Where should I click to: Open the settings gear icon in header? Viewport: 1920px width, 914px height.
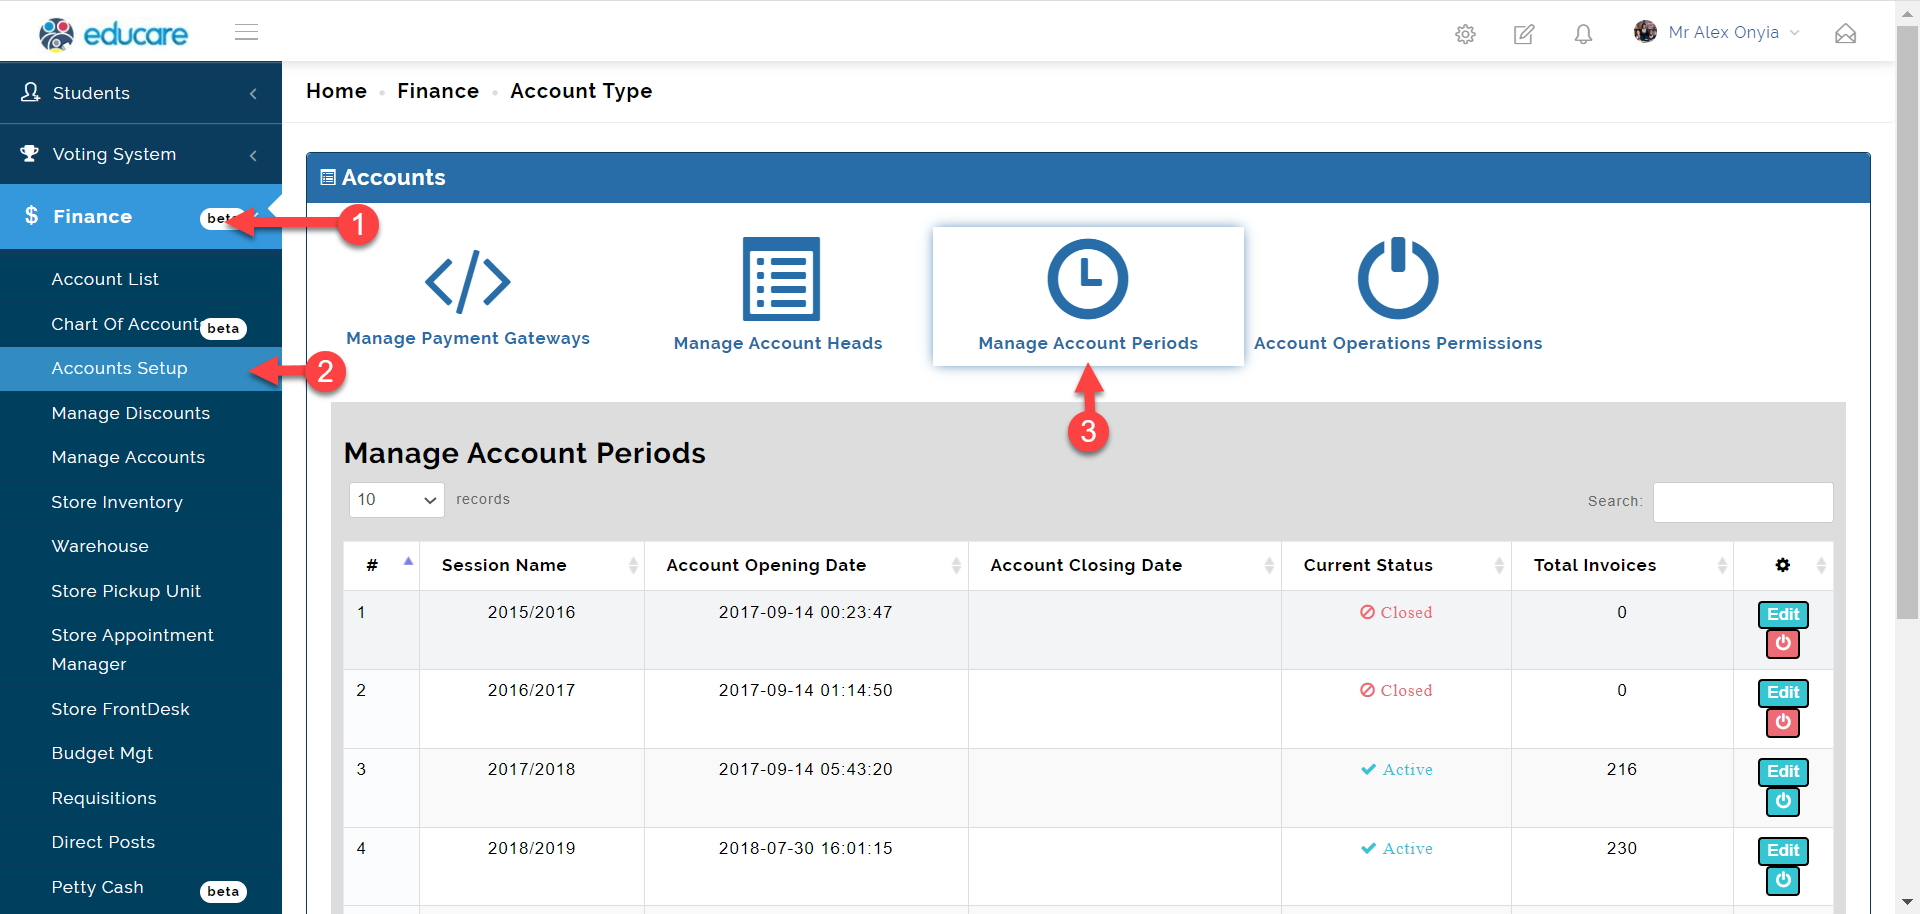click(x=1465, y=34)
